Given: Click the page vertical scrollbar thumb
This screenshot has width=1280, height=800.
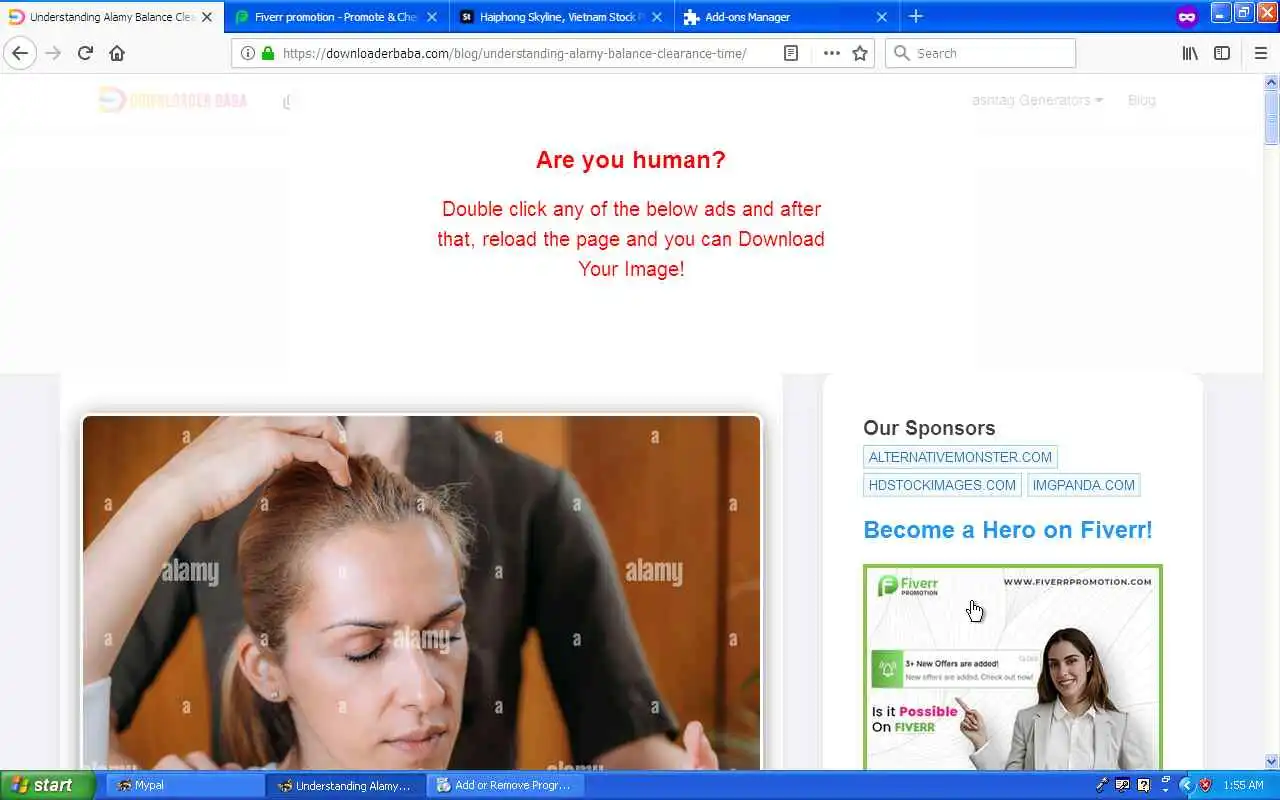Looking at the screenshot, I should point(1272,118).
